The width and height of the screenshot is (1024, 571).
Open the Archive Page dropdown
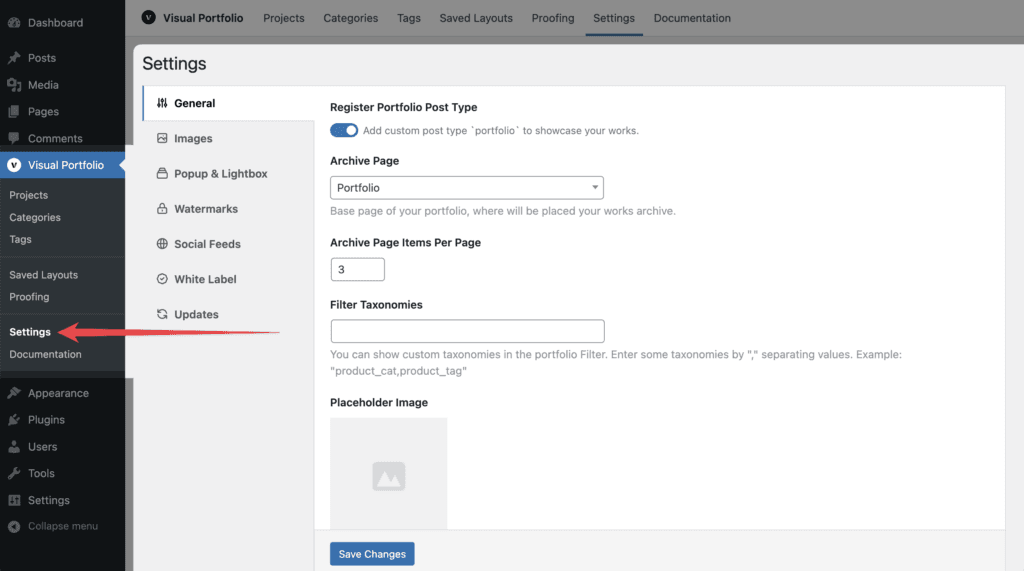467,188
